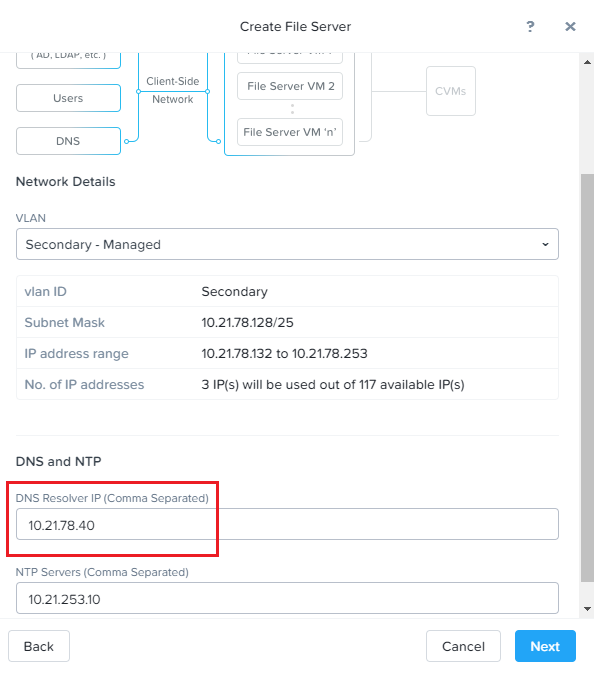Click File Server VM 'n' box

point(290,132)
